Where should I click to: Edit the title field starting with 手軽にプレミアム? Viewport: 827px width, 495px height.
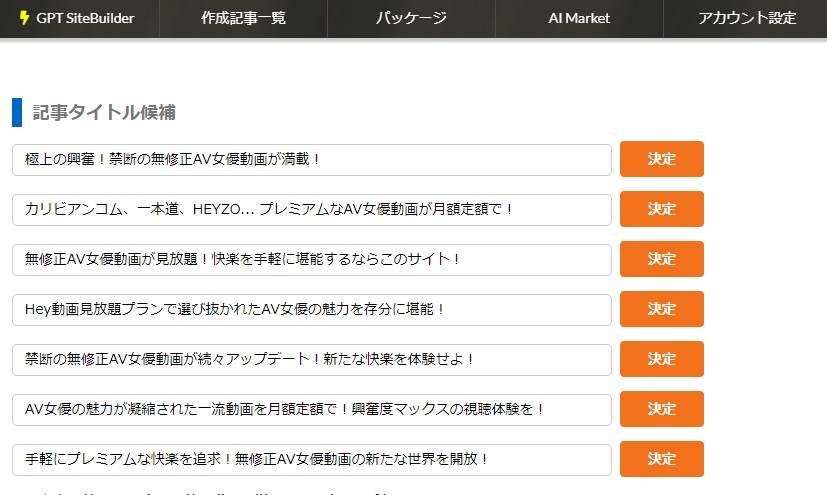tap(311, 459)
